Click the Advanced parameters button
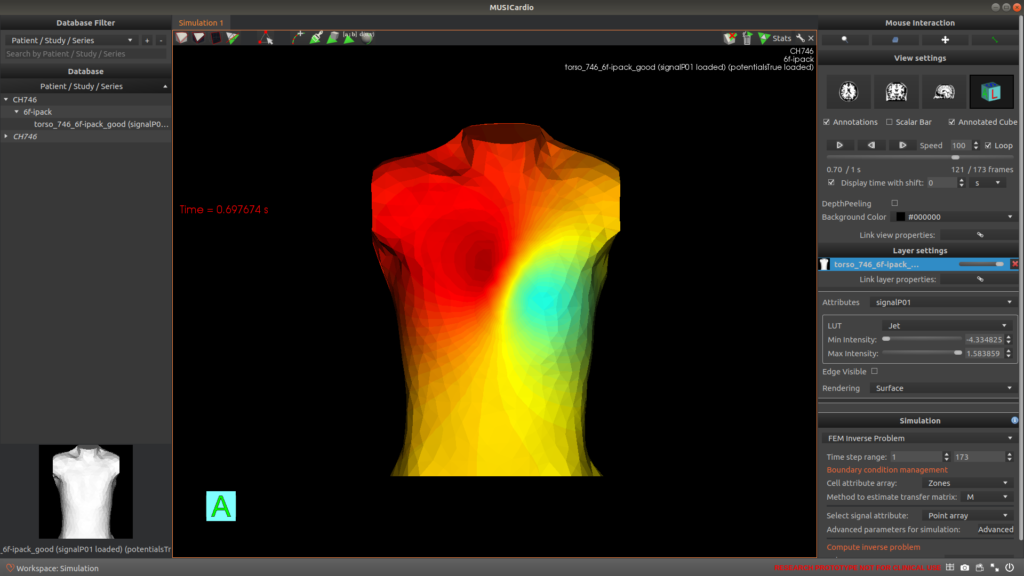Viewport: 1024px width, 576px height. point(994,529)
